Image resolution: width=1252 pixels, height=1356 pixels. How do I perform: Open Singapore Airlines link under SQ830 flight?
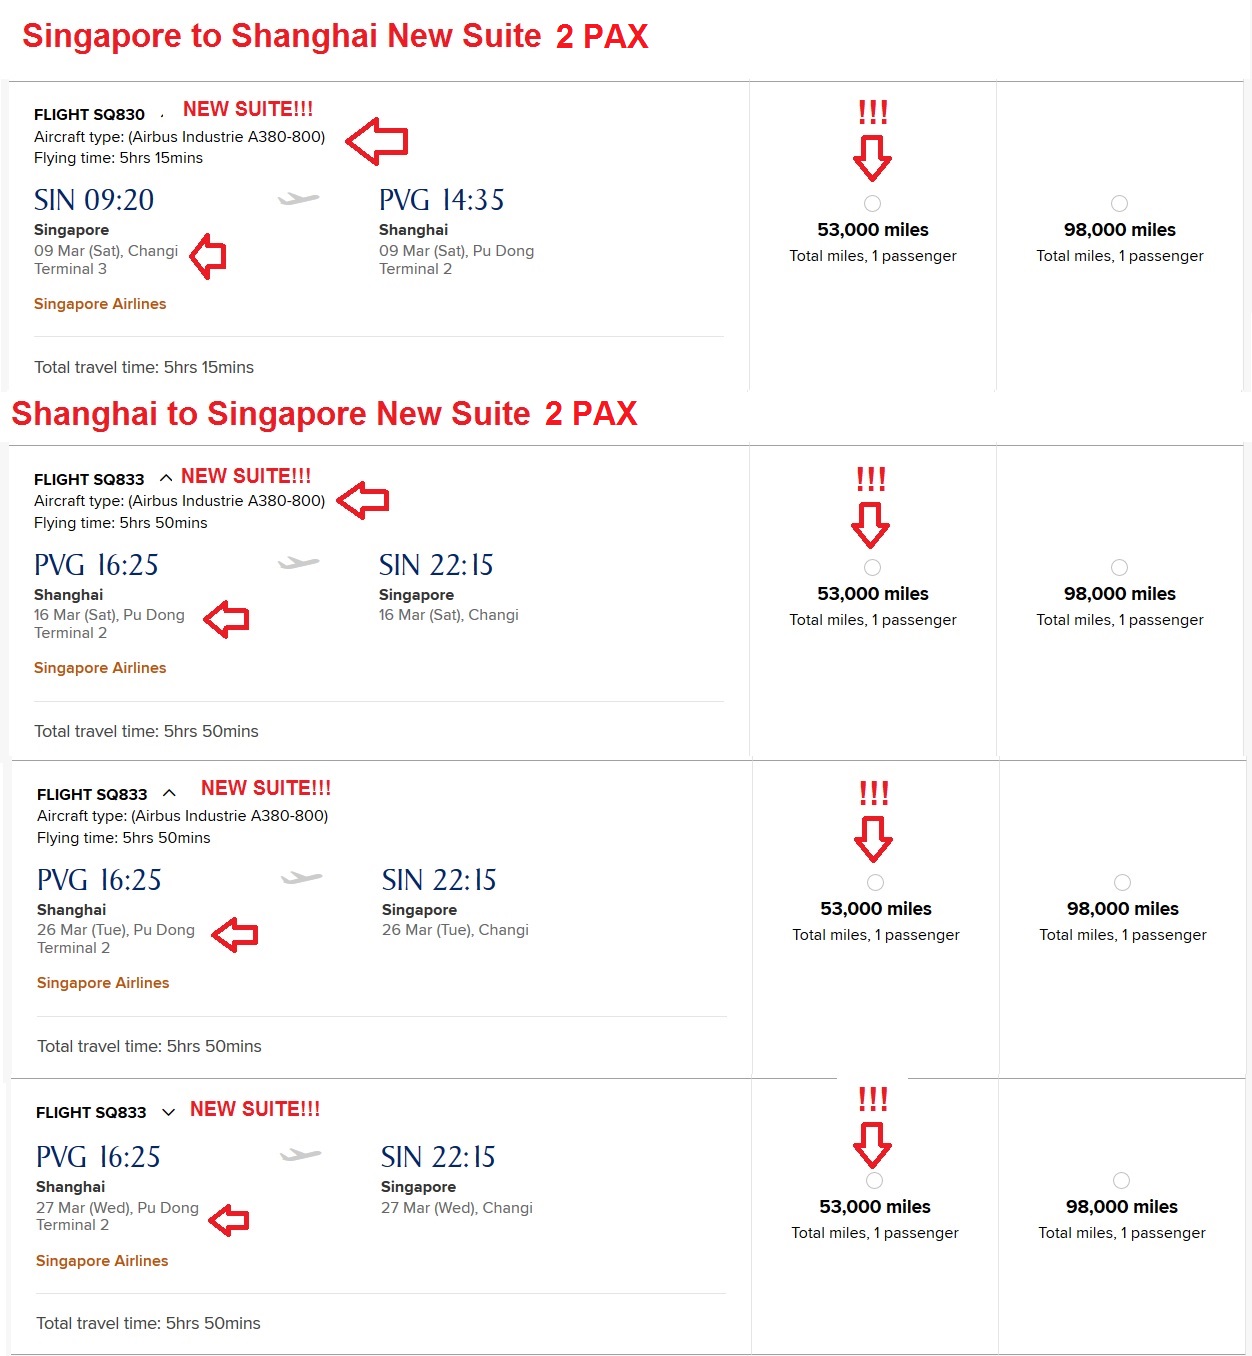[x=100, y=304]
